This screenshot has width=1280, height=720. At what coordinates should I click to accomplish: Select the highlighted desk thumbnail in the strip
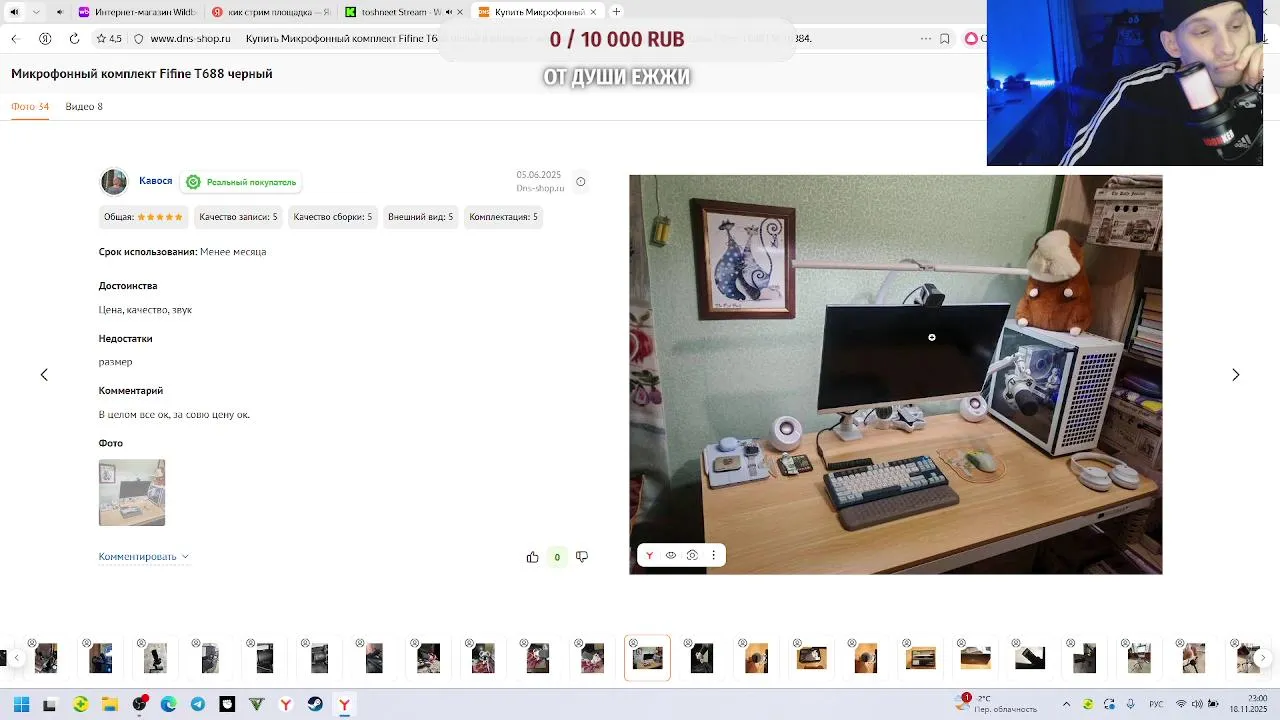point(647,658)
